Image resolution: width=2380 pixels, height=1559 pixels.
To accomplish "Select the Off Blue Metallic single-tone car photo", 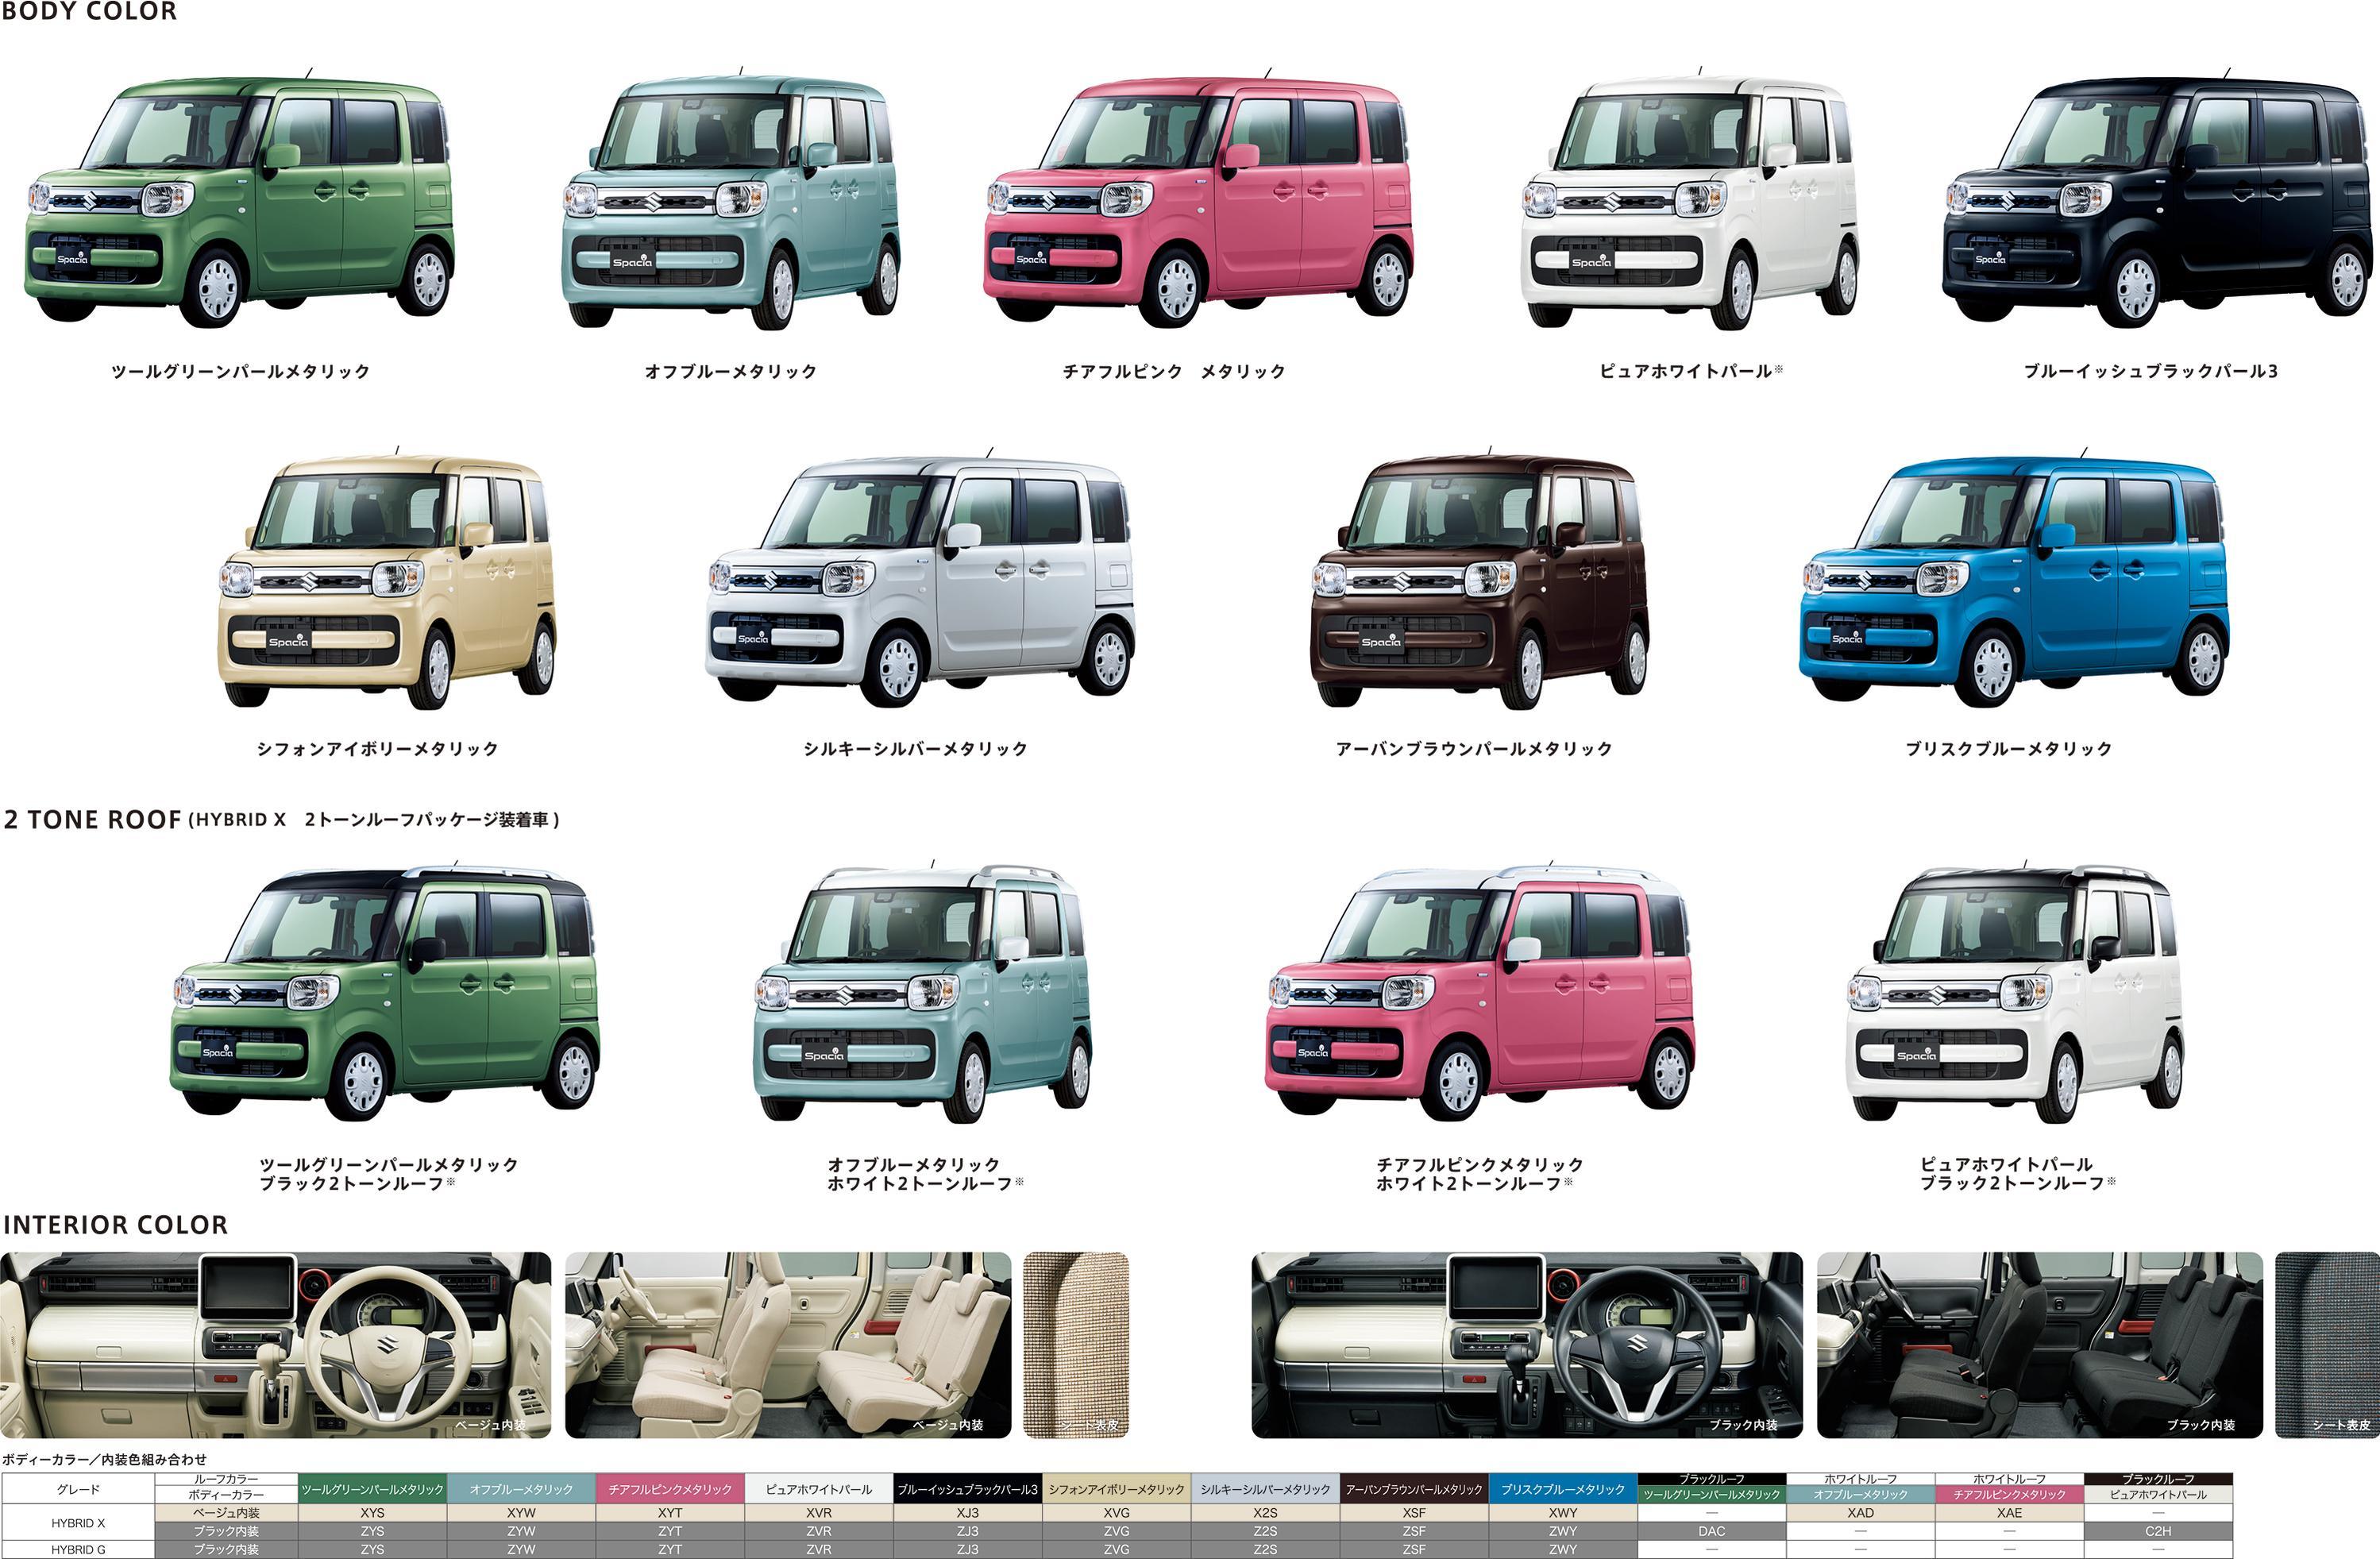I will pyautogui.click(x=731, y=200).
